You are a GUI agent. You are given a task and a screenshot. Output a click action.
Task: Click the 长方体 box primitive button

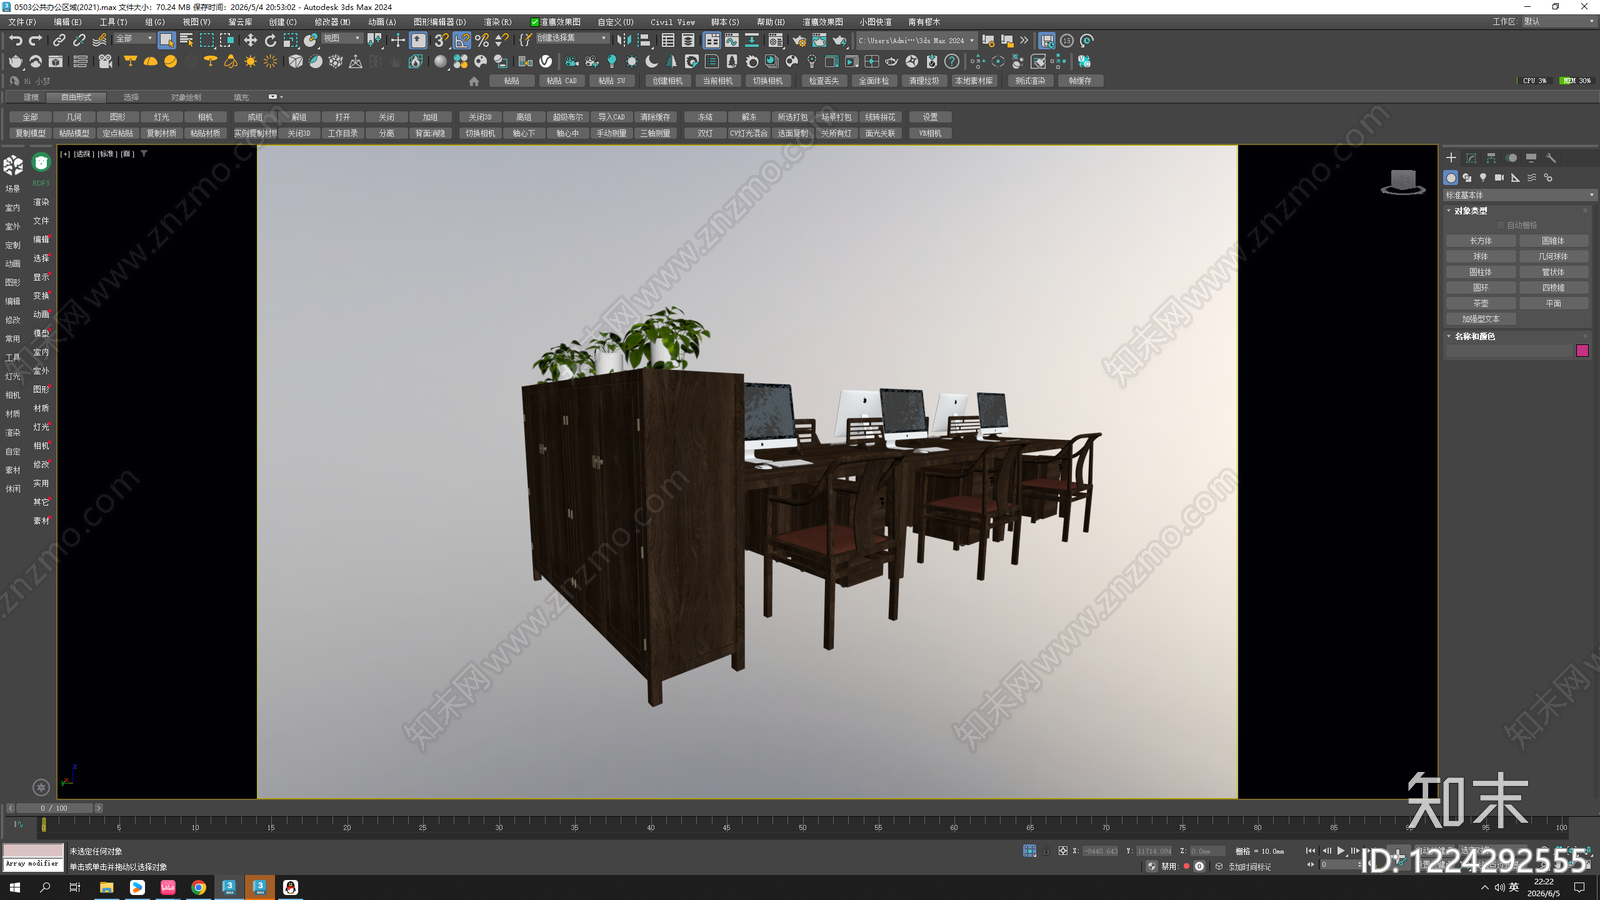1481,241
